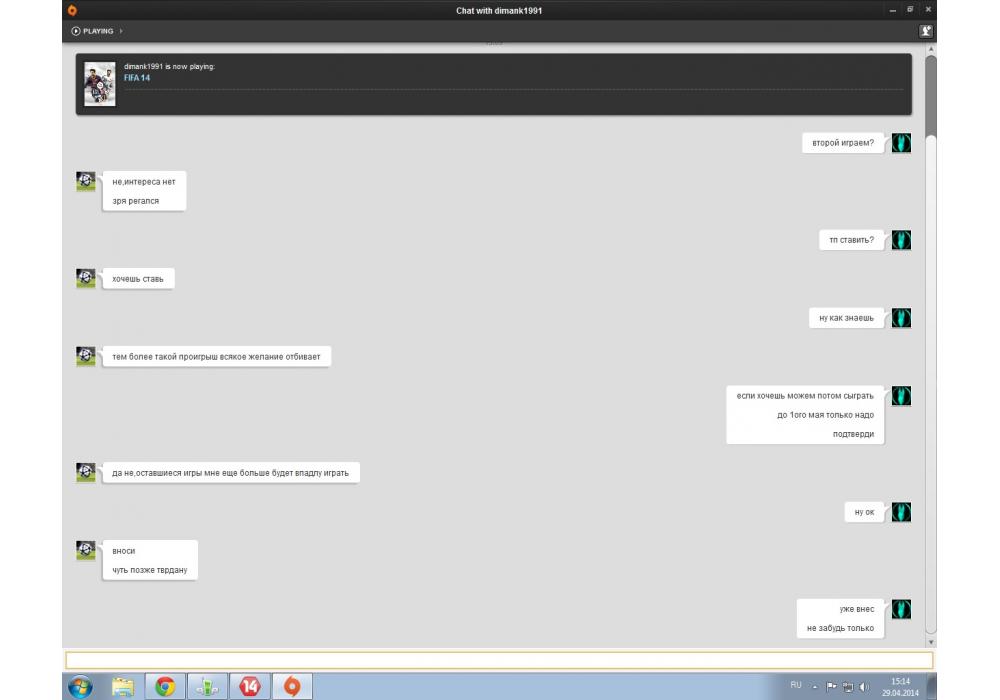The width and height of the screenshot is (1000, 700).
Task: Click the Origin logo in title bar
Action: [72, 10]
